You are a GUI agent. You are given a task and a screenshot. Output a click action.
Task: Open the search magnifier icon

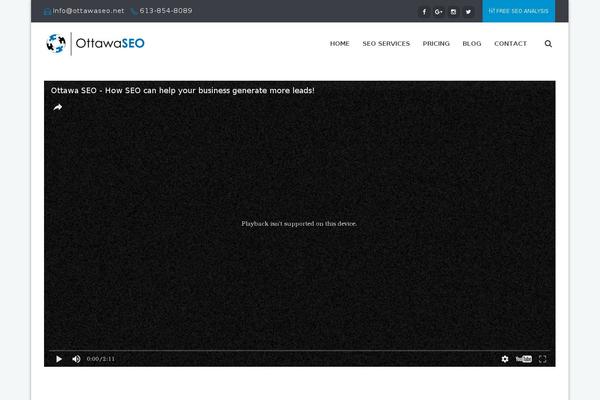coord(548,44)
